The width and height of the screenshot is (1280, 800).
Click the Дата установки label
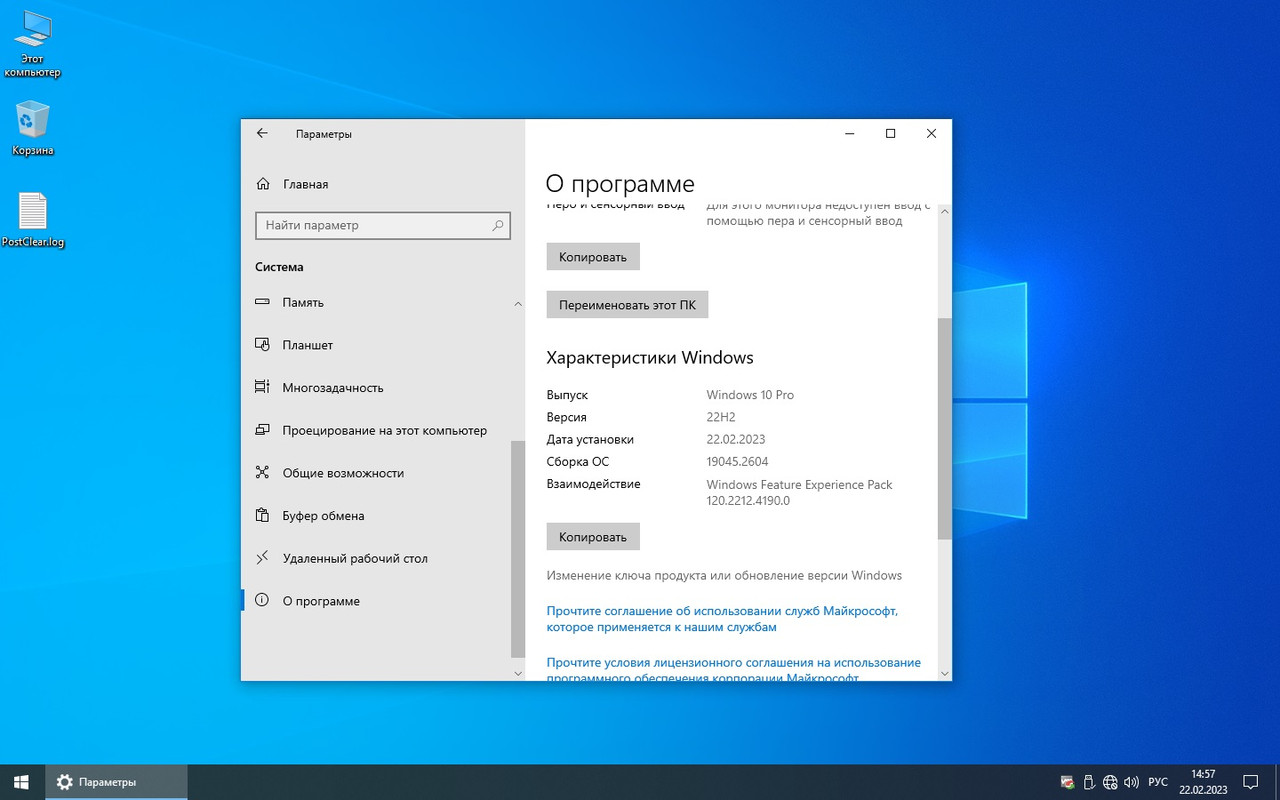click(x=590, y=439)
